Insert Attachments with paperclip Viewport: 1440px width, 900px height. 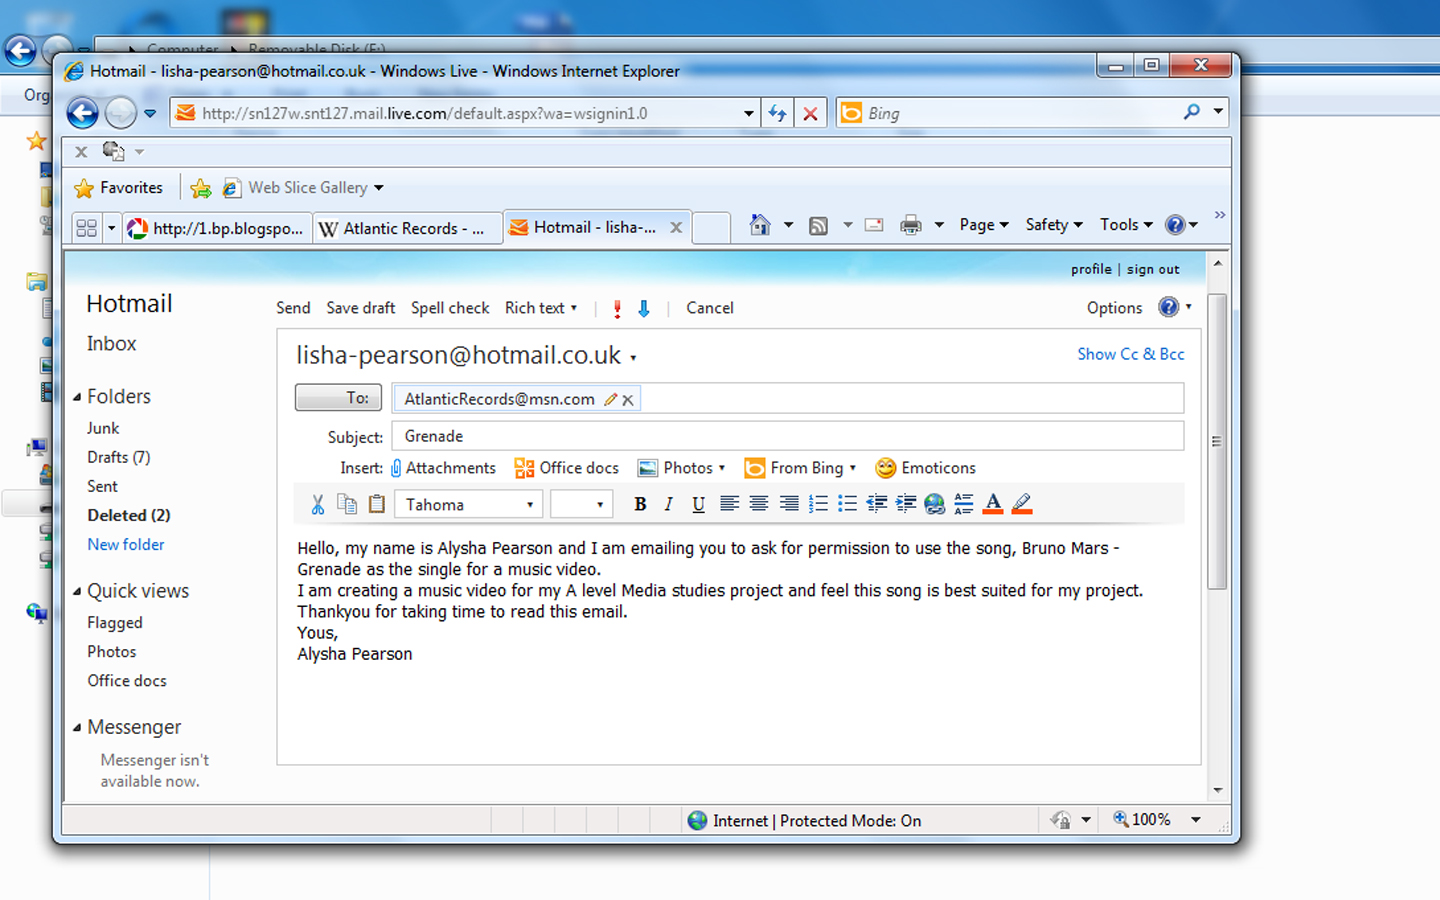click(443, 468)
